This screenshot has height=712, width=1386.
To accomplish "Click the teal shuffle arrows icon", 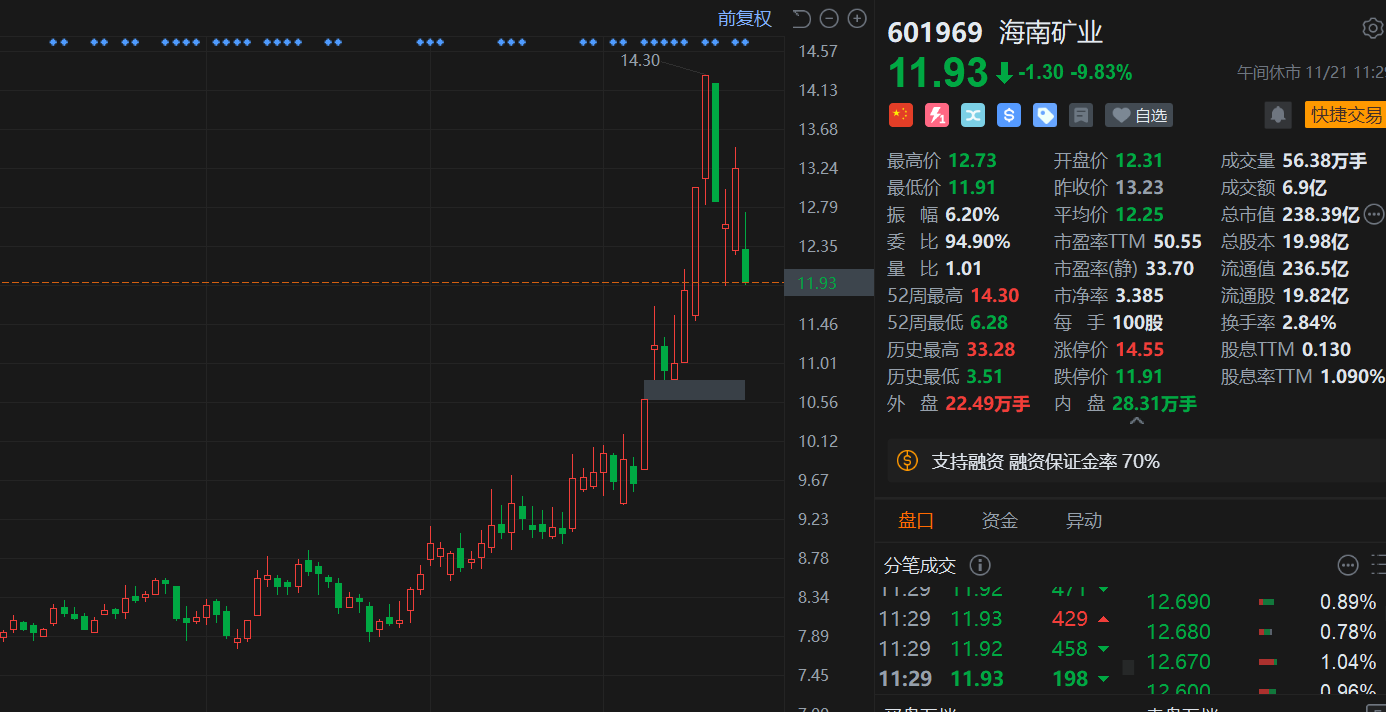I will click(973, 115).
